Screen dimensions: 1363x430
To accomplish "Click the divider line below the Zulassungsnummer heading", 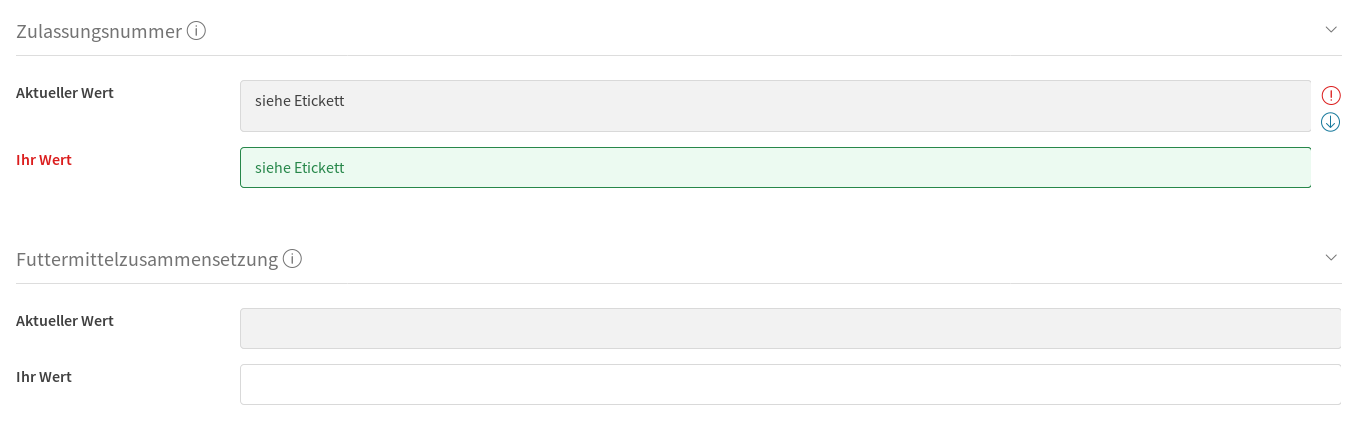I will [680, 55].
